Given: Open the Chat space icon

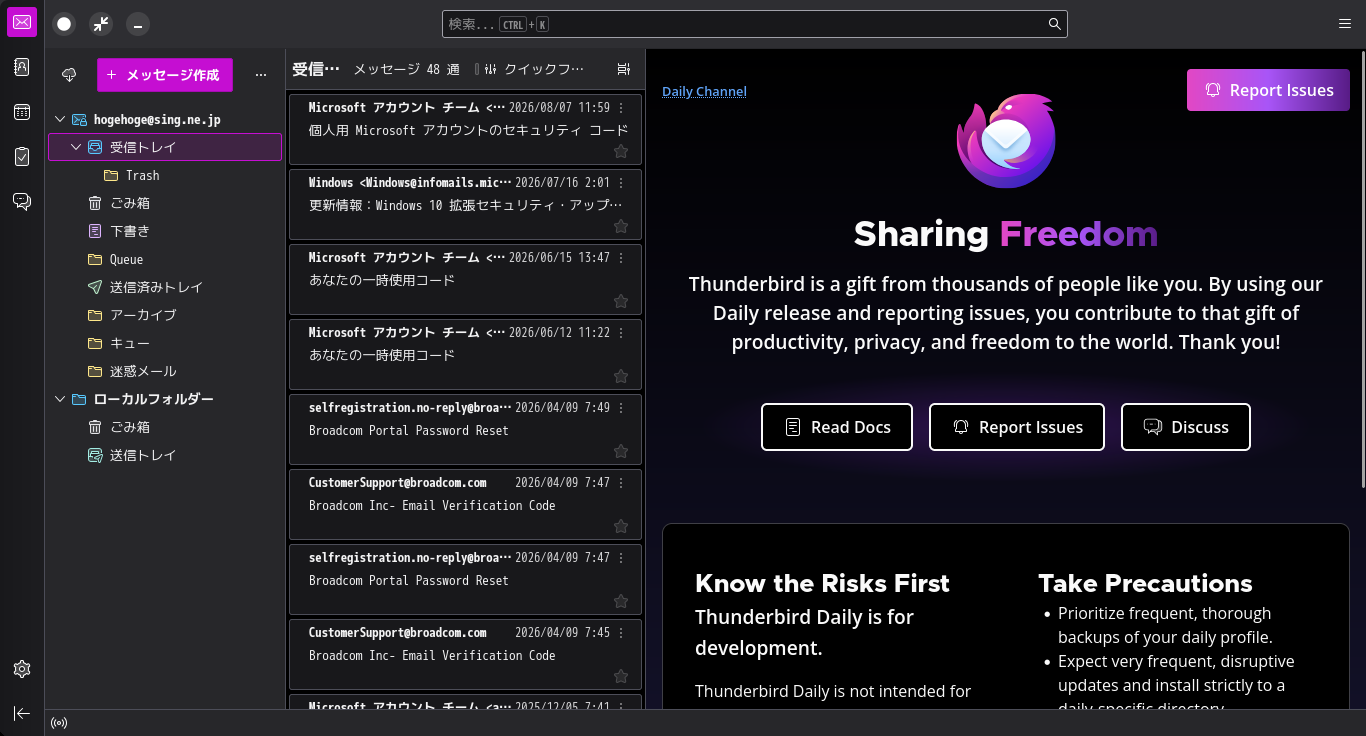Looking at the screenshot, I should (x=22, y=202).
